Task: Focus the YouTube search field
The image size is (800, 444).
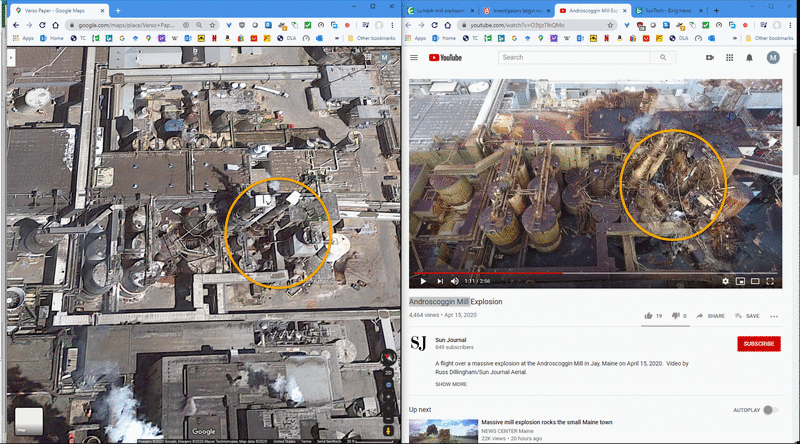Action: pos(574,58)
